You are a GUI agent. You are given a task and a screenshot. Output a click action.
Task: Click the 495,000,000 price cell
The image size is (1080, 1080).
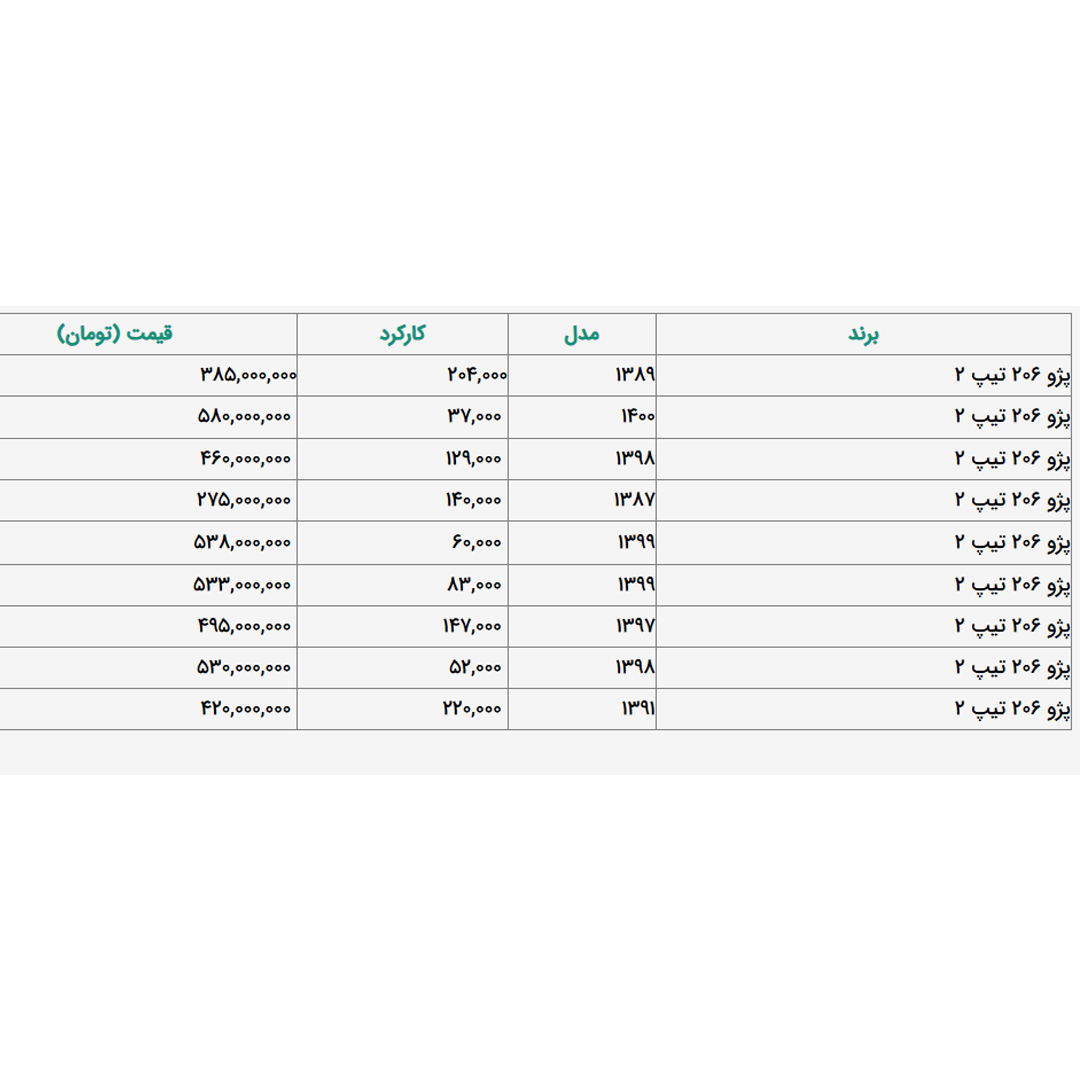tap(245, 626)
